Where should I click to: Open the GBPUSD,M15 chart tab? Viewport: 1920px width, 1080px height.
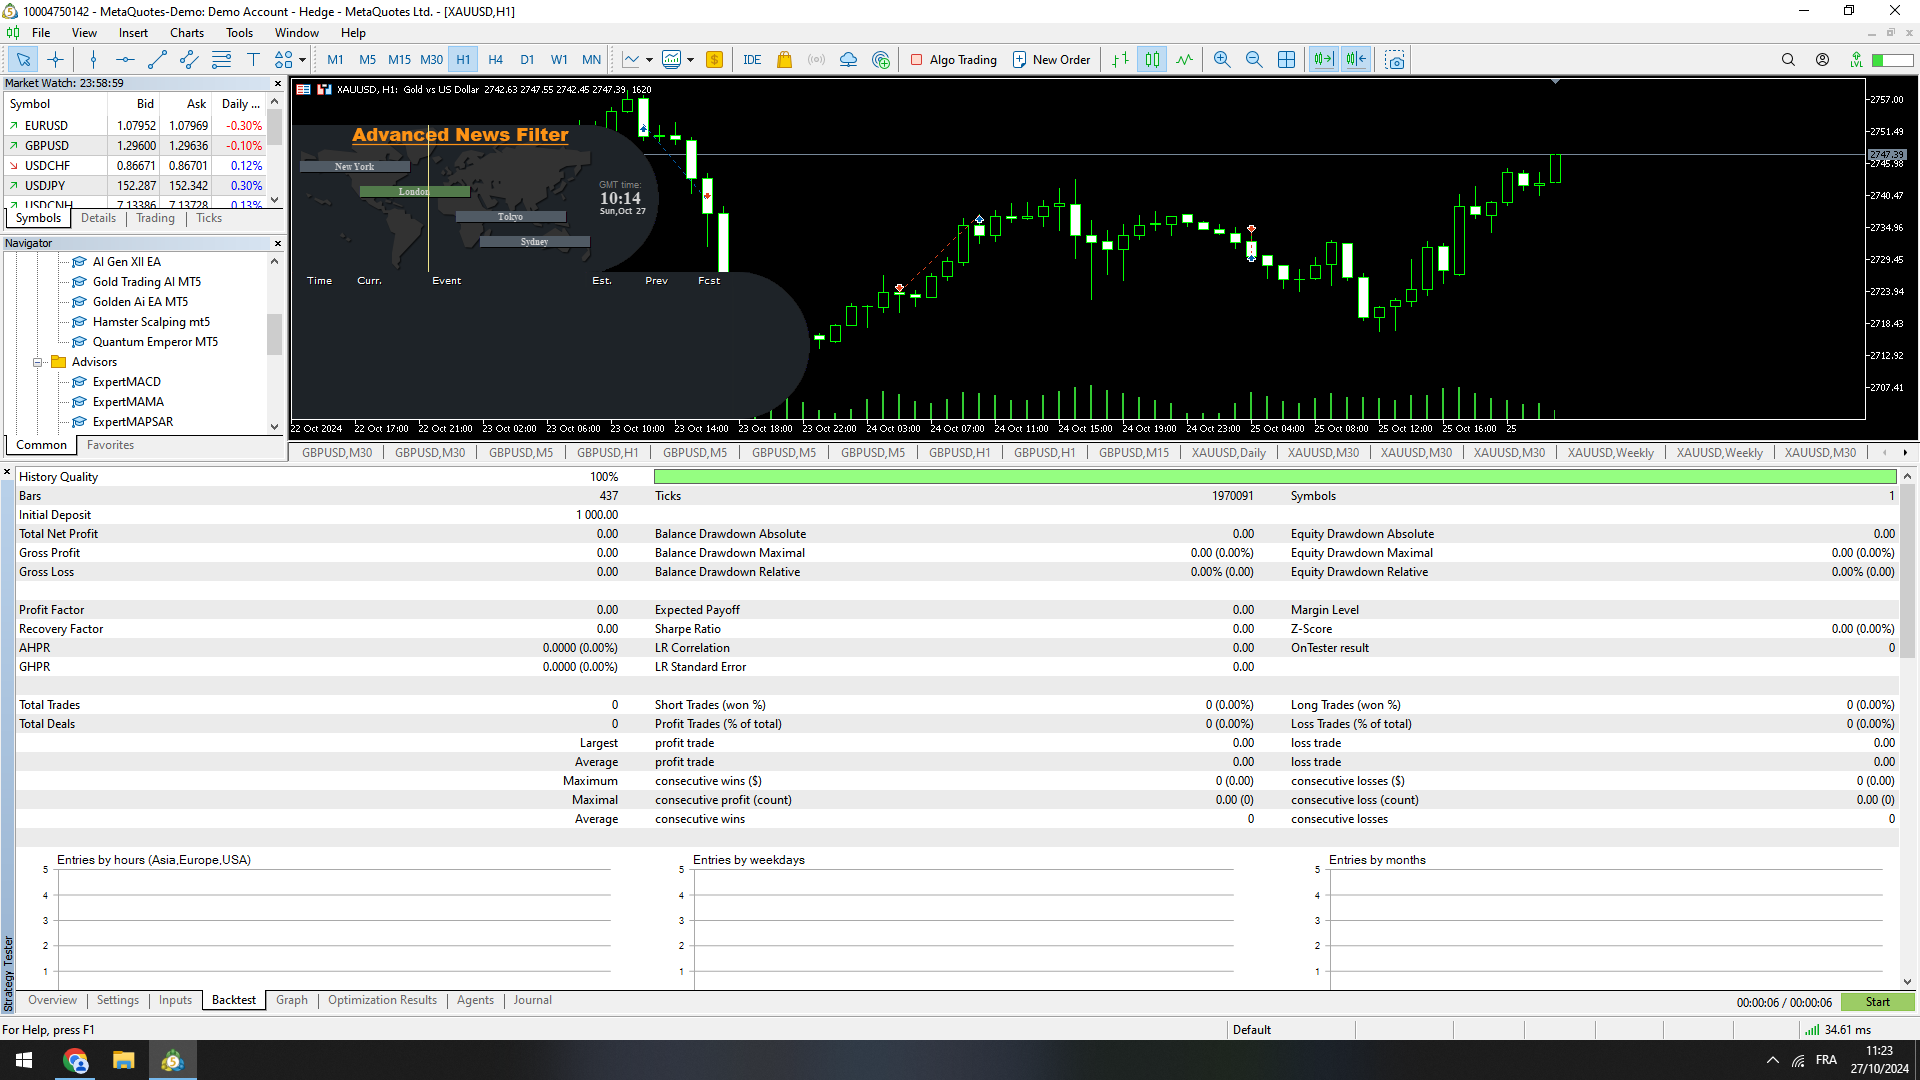click(1134, 453)
